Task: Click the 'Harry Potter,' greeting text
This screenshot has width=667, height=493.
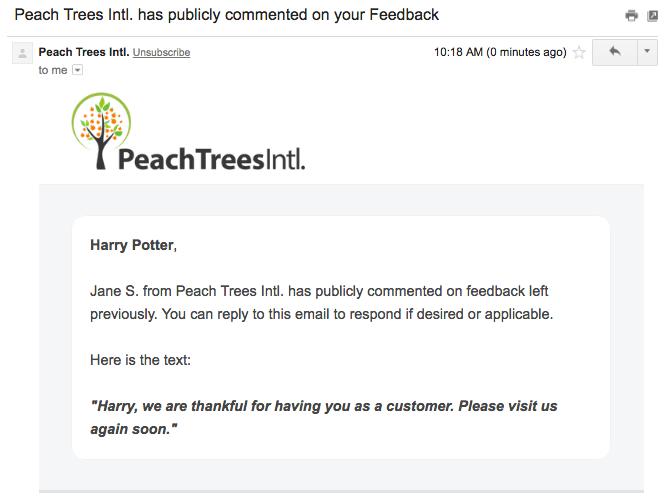Action: tap(134, 245)
